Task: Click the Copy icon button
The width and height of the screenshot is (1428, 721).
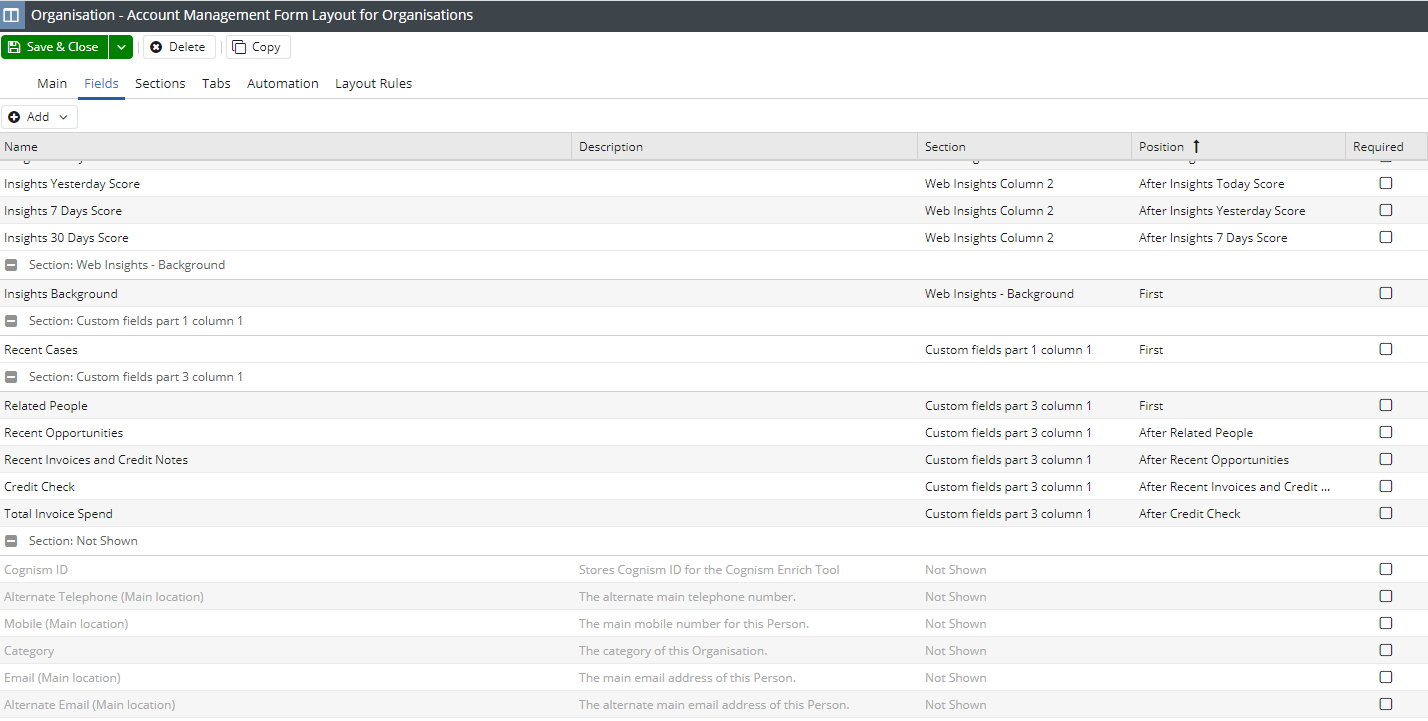Action: tap(240, 46)
